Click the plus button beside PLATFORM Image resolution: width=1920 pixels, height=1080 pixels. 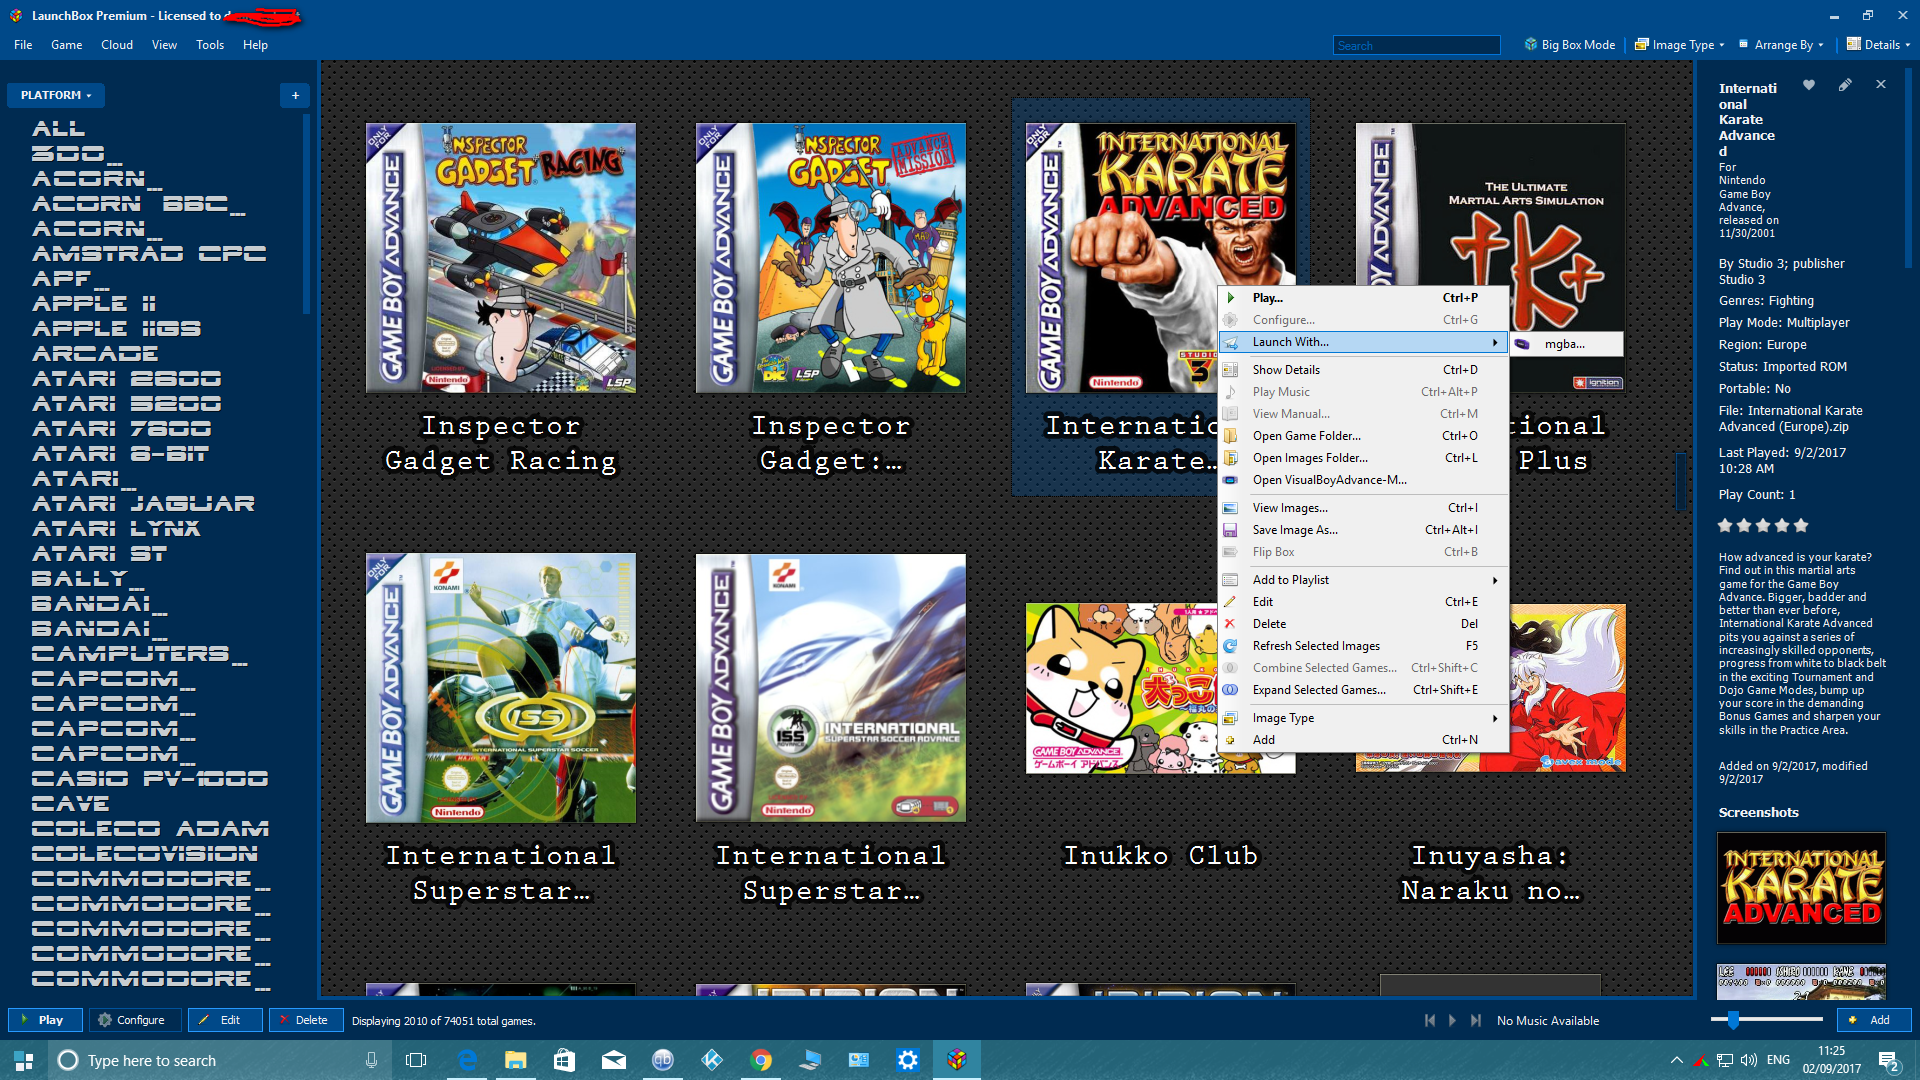(295, 95)
